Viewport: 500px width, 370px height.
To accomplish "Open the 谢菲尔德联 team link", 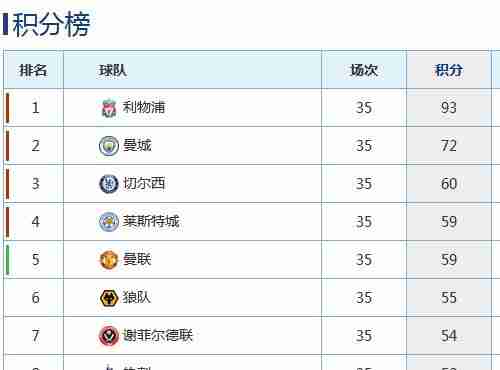I will (158, 335).
